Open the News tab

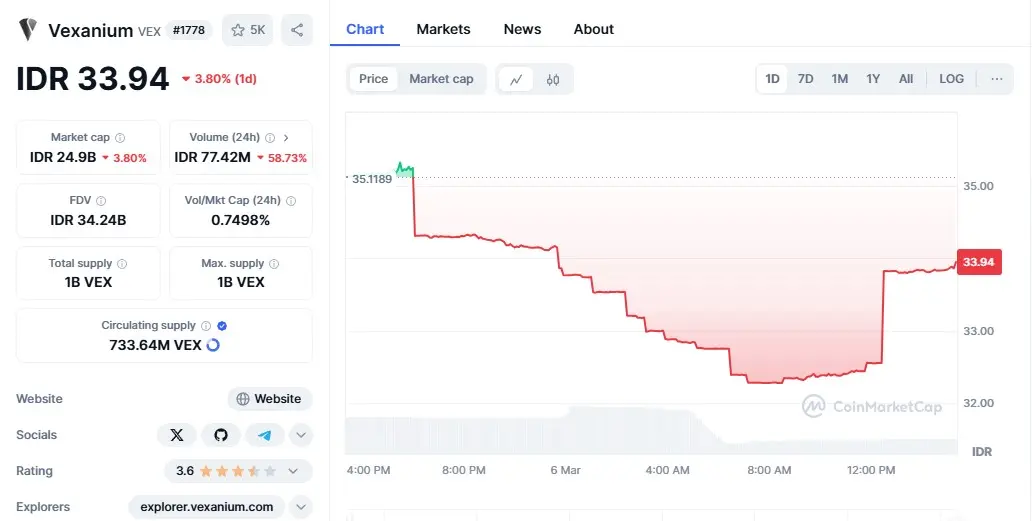(x=523, y=30)
